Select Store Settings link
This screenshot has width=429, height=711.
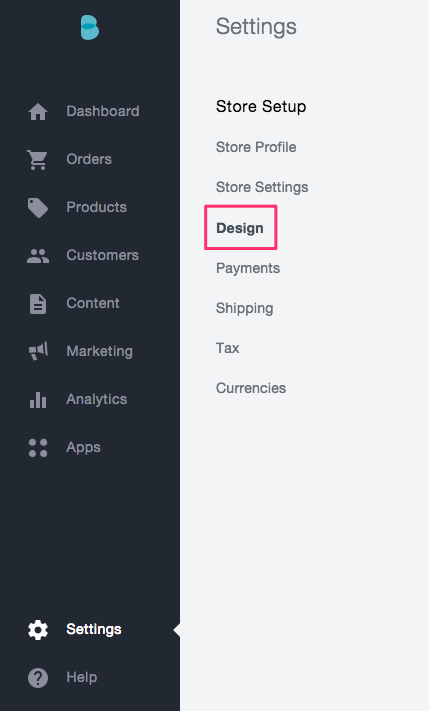(262, 187)
